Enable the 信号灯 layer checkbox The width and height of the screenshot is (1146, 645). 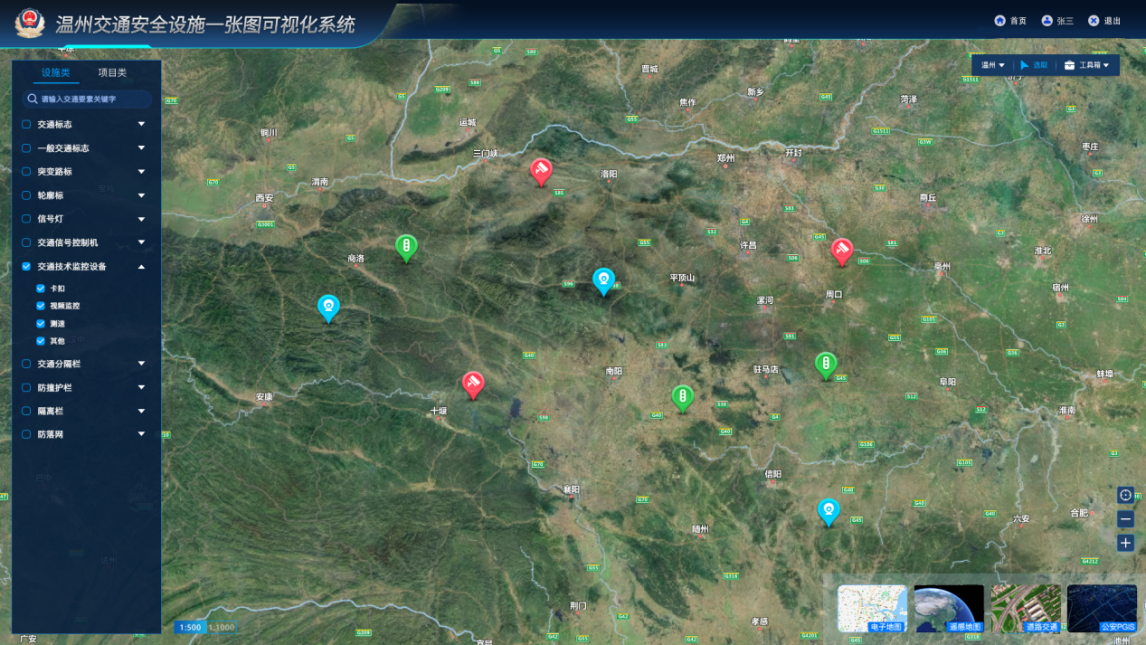pos(27,219)
